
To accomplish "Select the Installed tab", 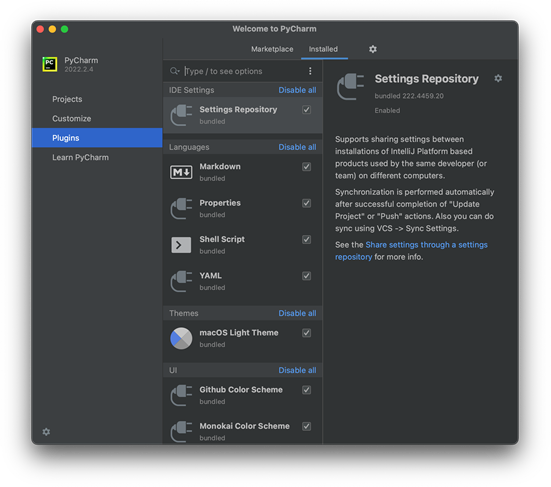I will tap(323, 49).
